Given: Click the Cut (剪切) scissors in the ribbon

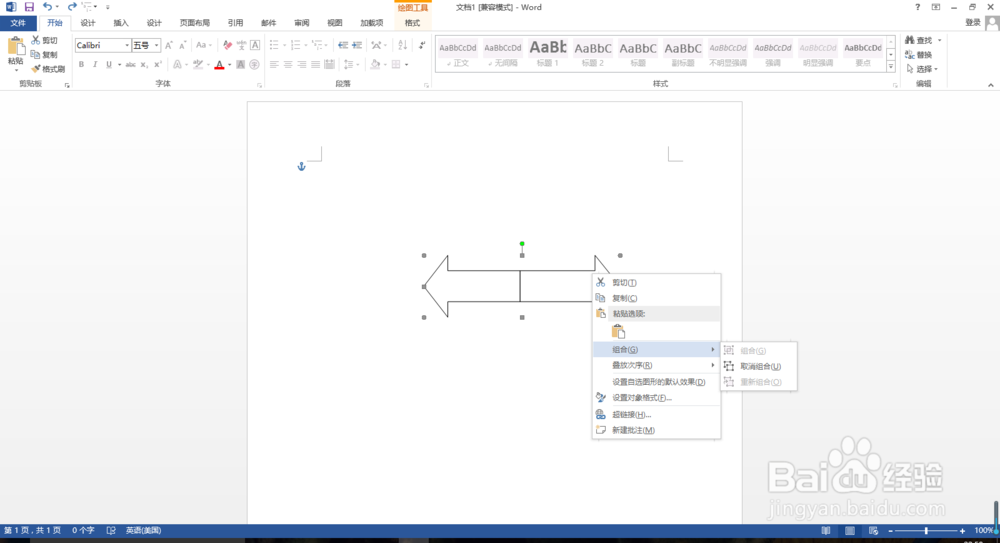Looking at the screenshot, I should tap(44, 40).
